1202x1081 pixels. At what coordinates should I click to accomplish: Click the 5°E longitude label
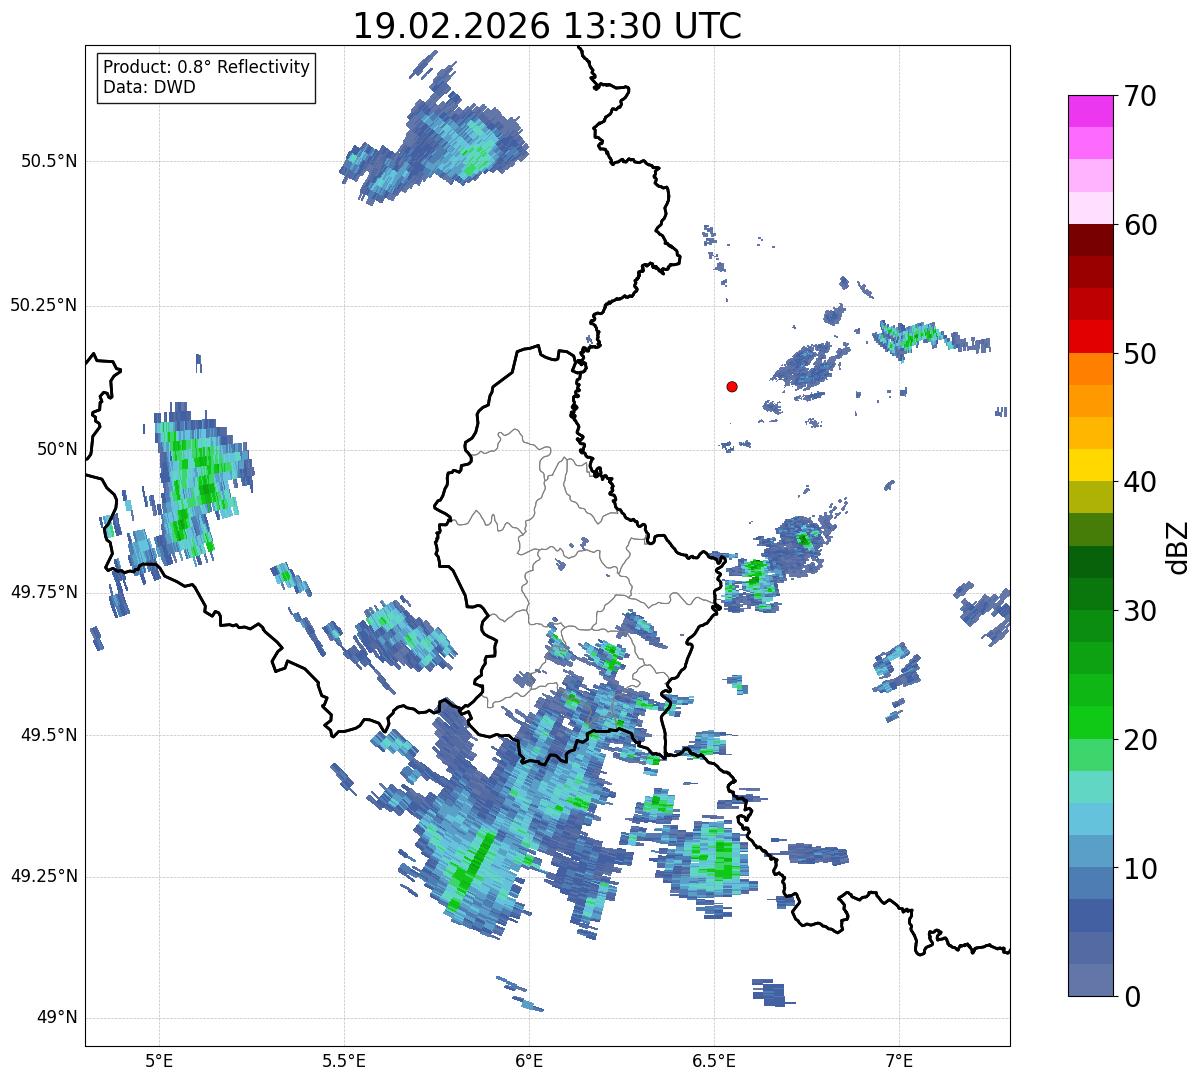pos(159,1060)
